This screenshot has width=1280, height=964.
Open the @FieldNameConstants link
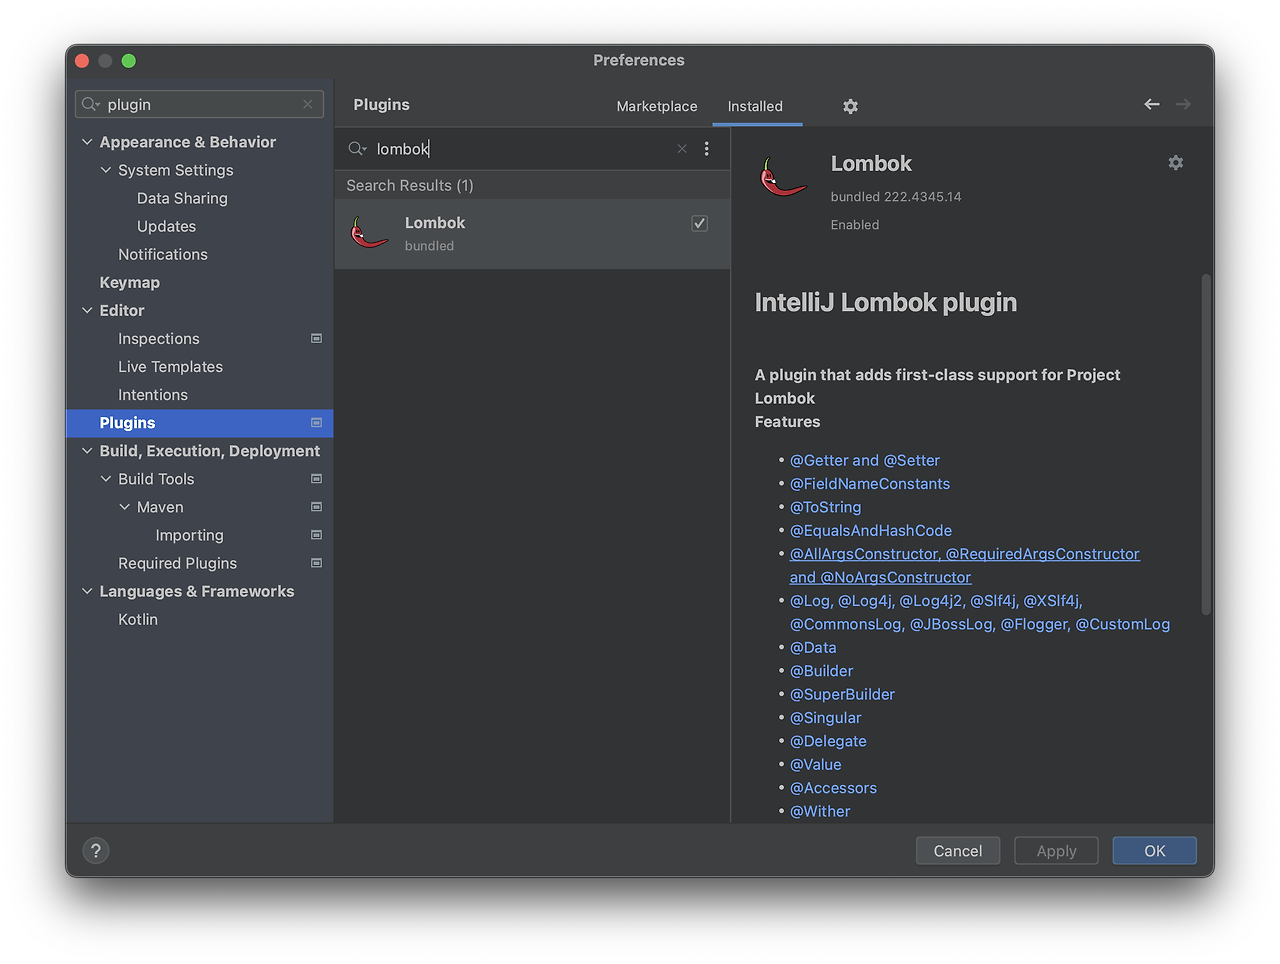tap(870, 484)
